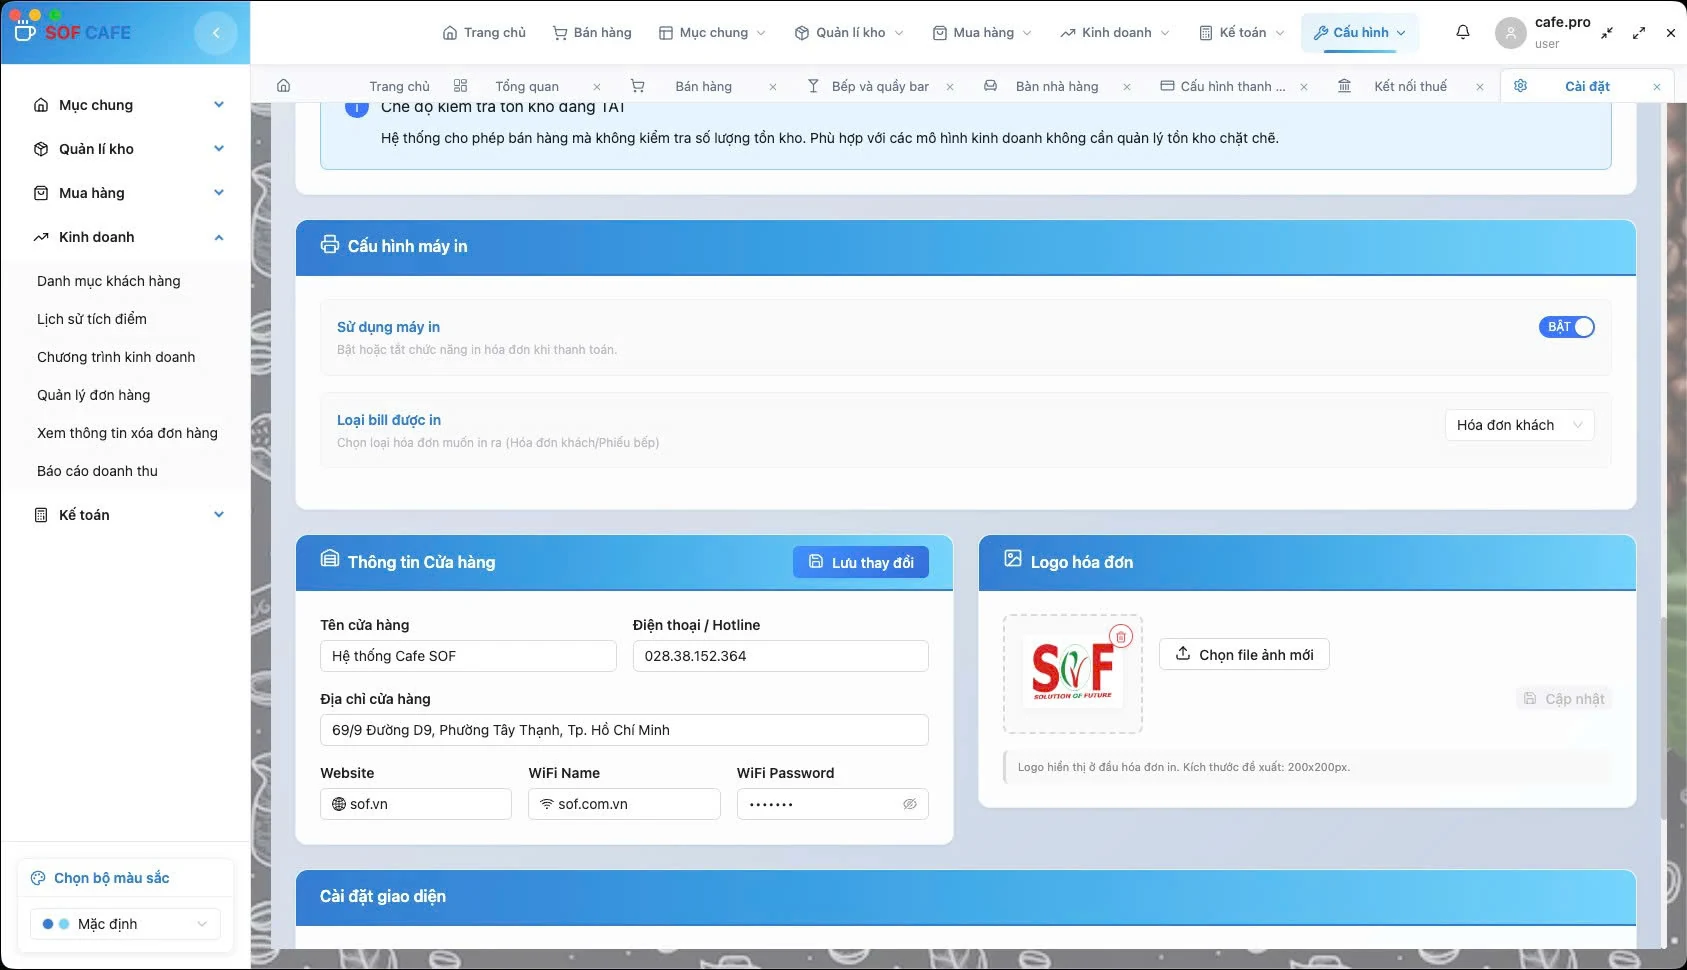Open notifications bell icon
This screenshot has height=970, width=1687.
[x=1463, y=32]
